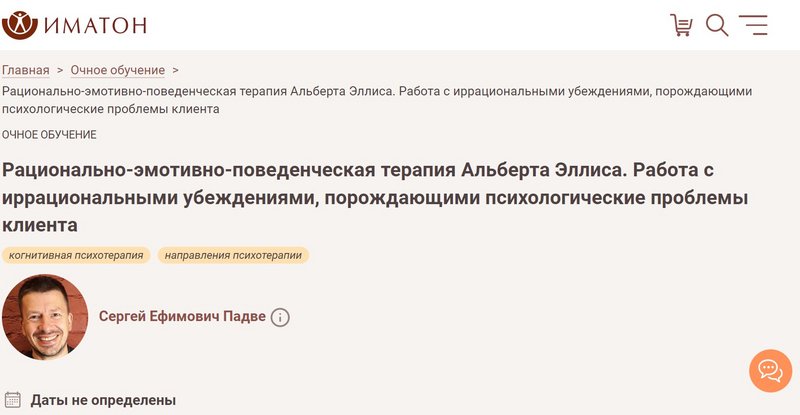800x415 pixels.
Task: Select the направления психотерапии tag
Action: [233, 255]
